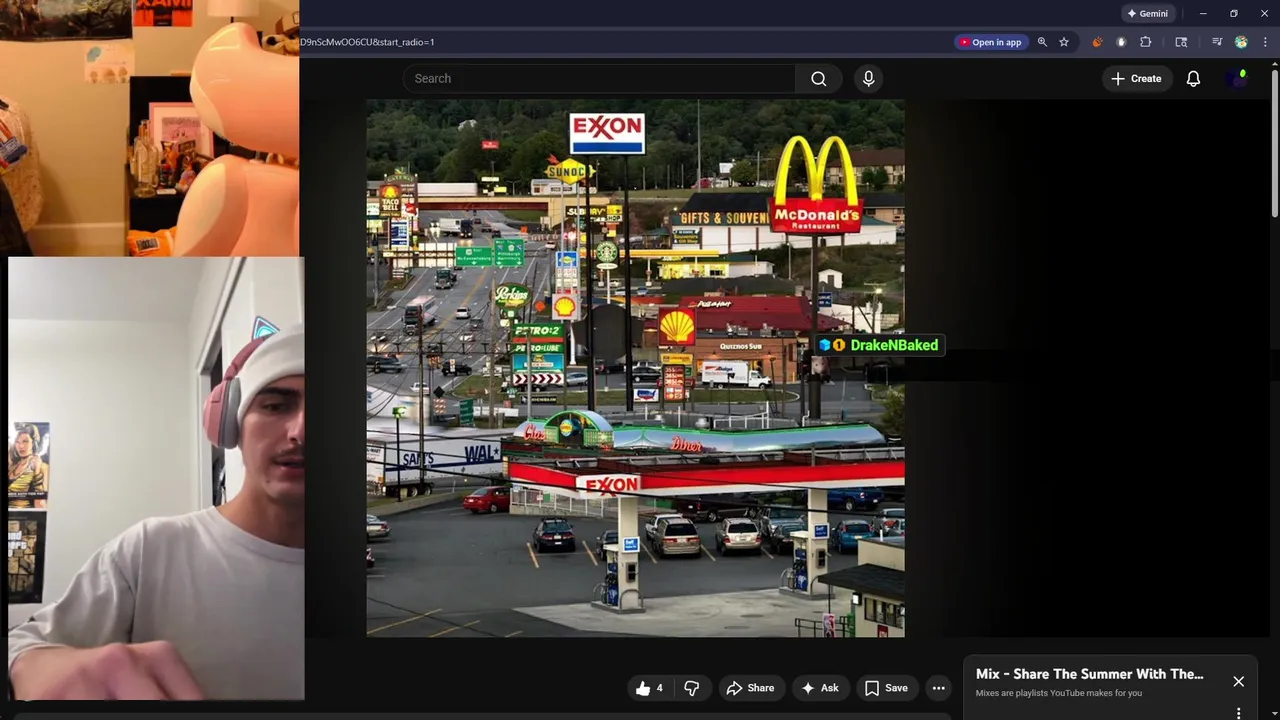
Task: Open the browser zoom magnifier icon
Action: point(1042,42)
